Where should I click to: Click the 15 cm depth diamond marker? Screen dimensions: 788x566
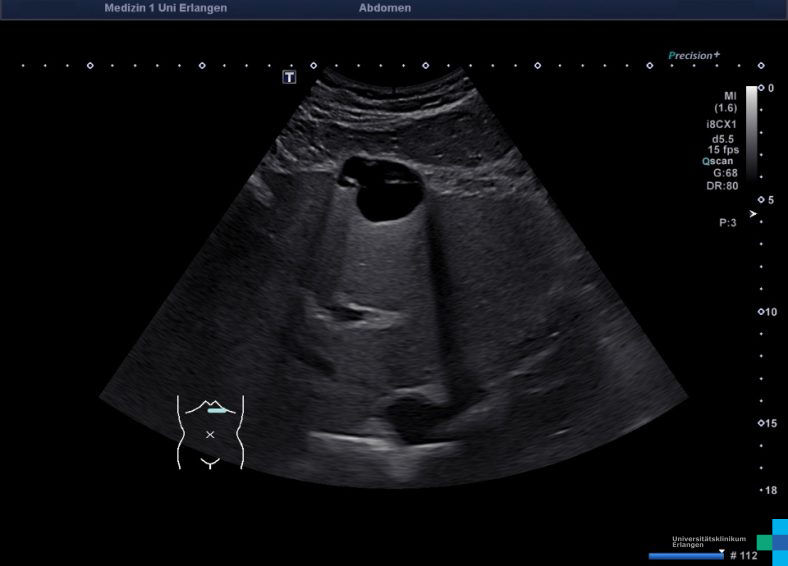[762, 423]
